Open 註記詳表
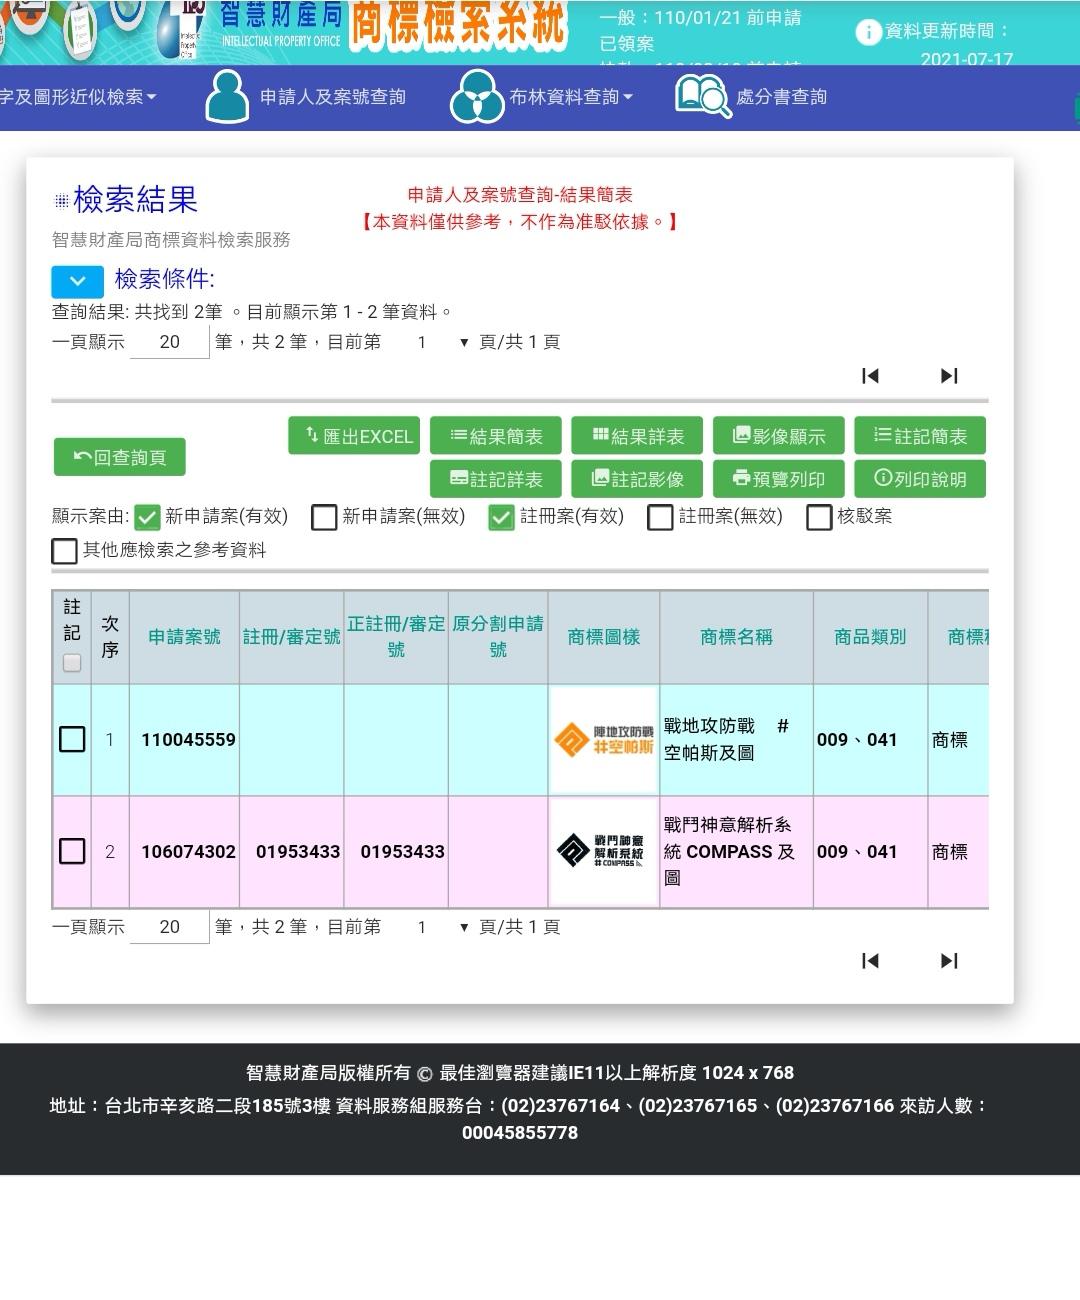The height and width of the screenshot is (1300, 1080). tap(496, 479)
